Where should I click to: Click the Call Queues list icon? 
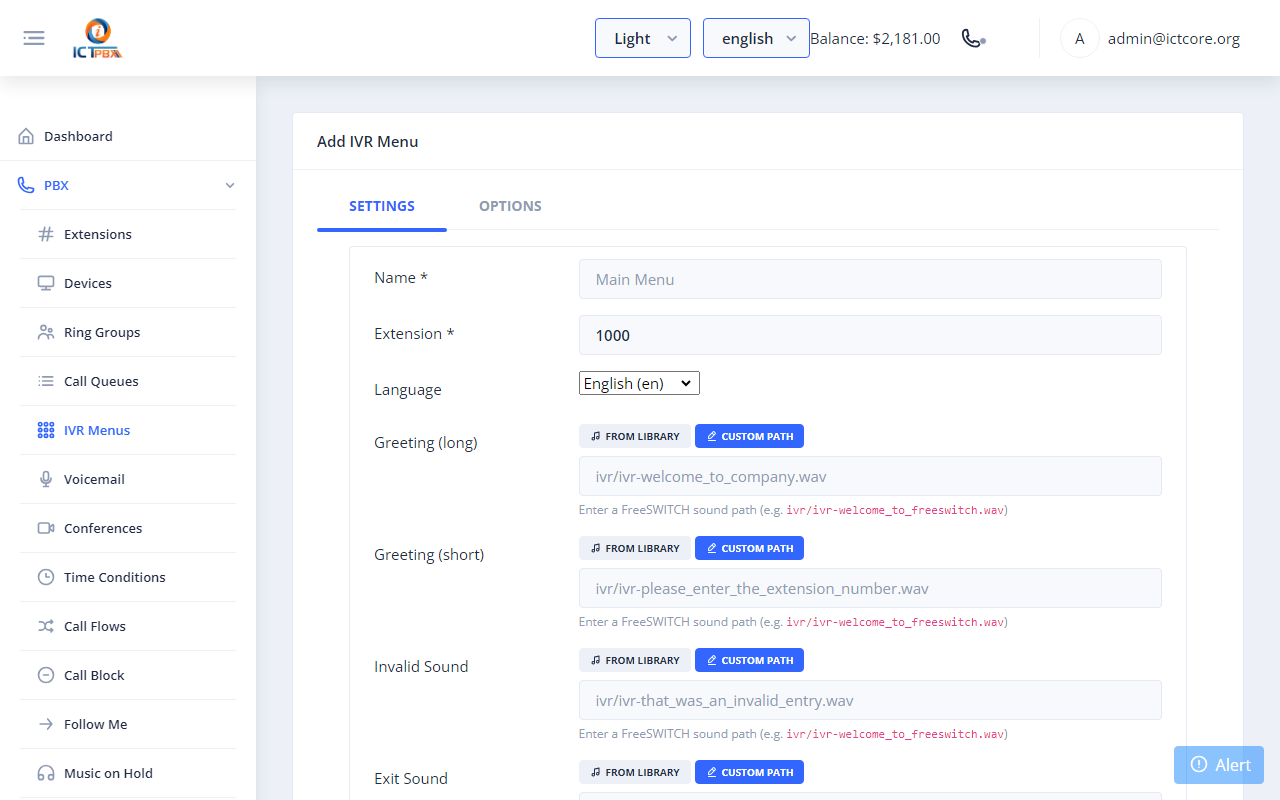point(46,381)
